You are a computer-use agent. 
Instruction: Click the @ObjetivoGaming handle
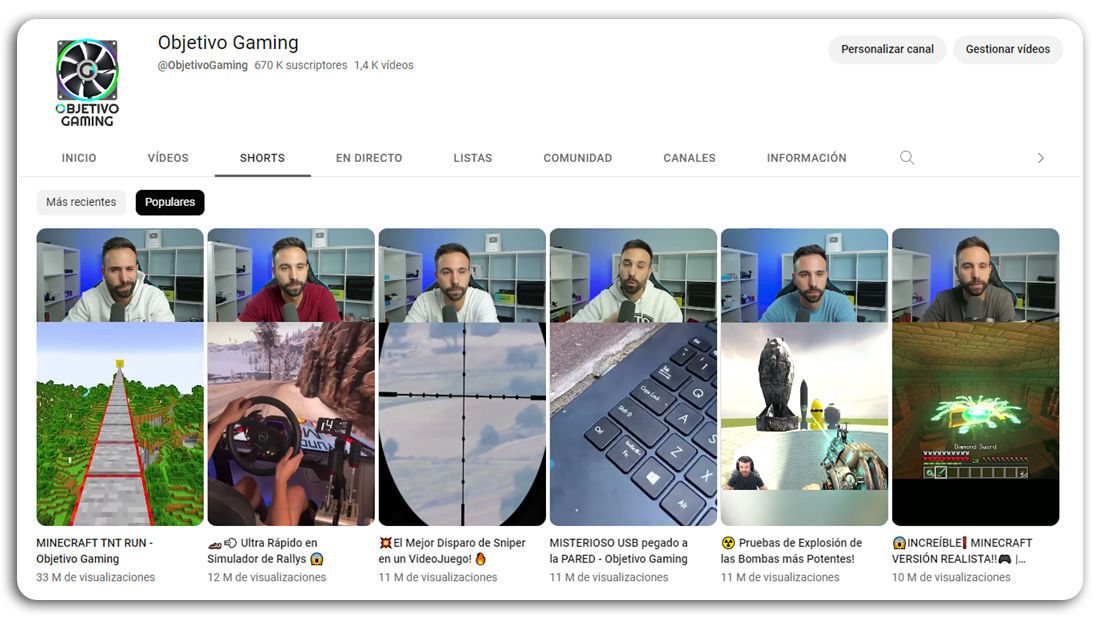203,65
